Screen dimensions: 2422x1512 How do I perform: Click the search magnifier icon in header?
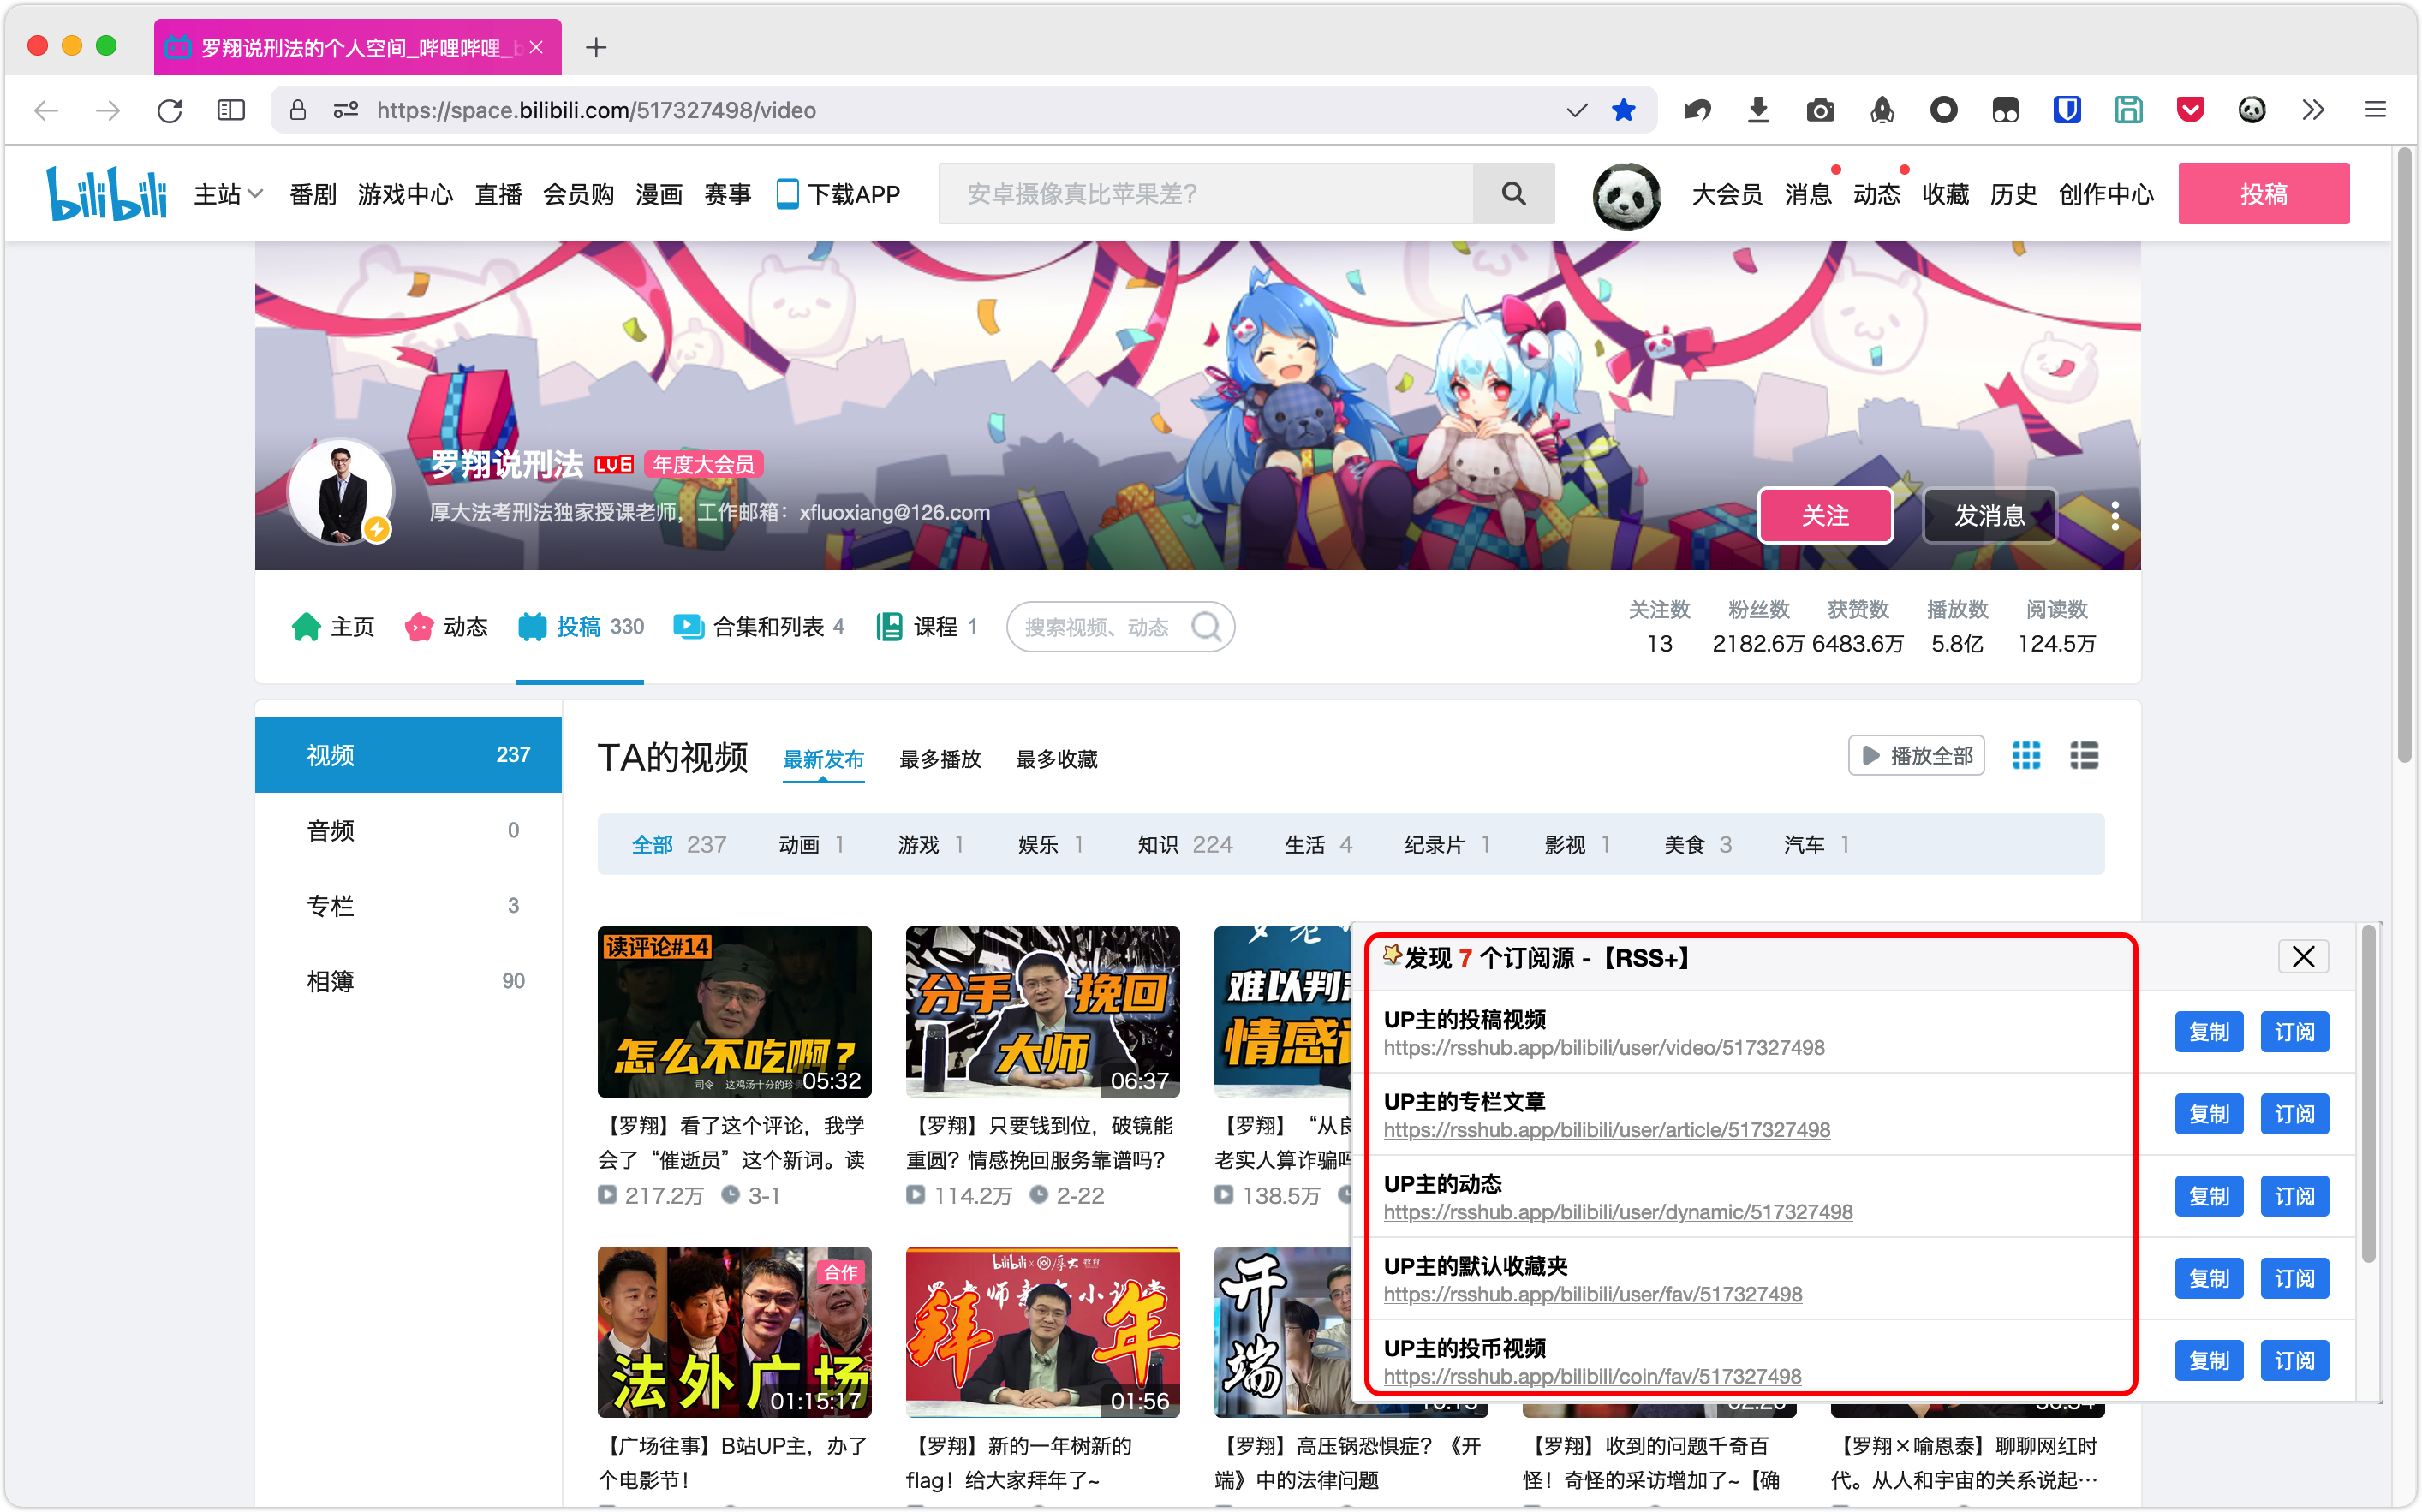pos(1513,194)
